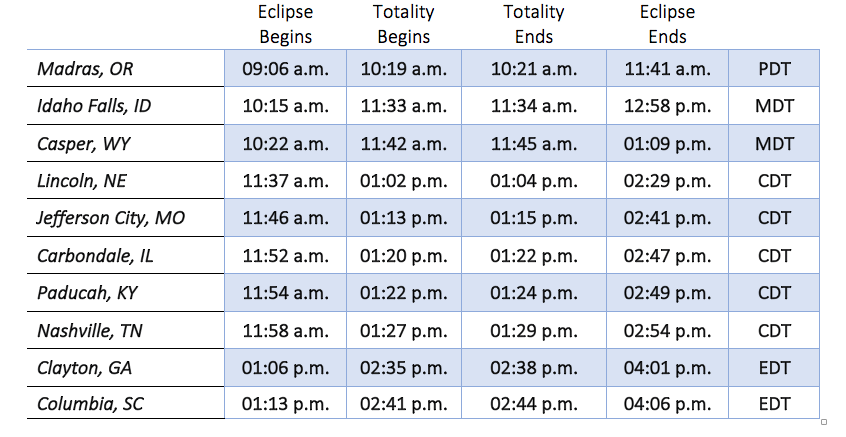This screenshot has height=437, width=846.
Task: Select Columbia, SC eclipse ends 04:06 p.m.
Action: [667, 404]
